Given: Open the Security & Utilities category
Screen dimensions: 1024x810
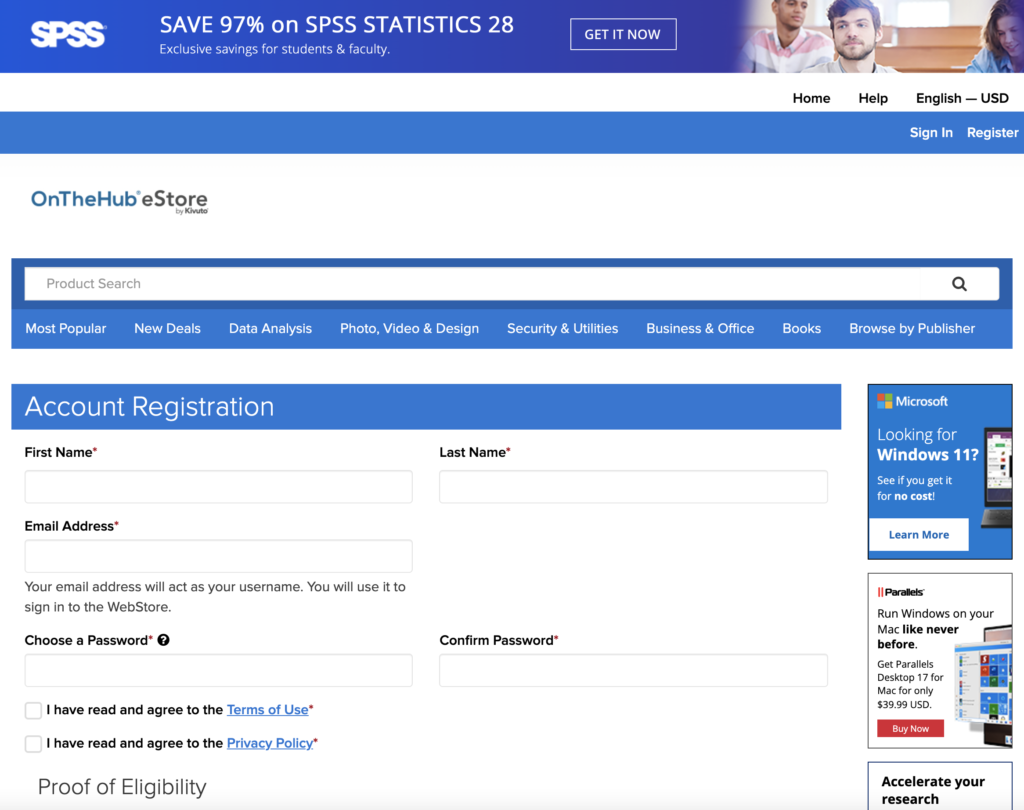Looking at the screenshot, I should [x=562, y=329].
